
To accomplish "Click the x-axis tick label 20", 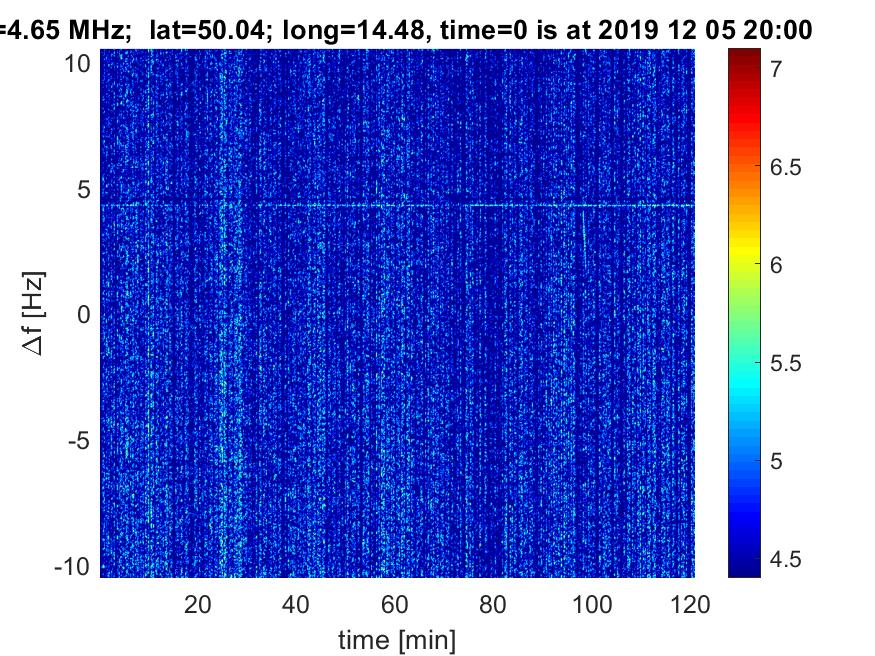I will tap(198, 604).
